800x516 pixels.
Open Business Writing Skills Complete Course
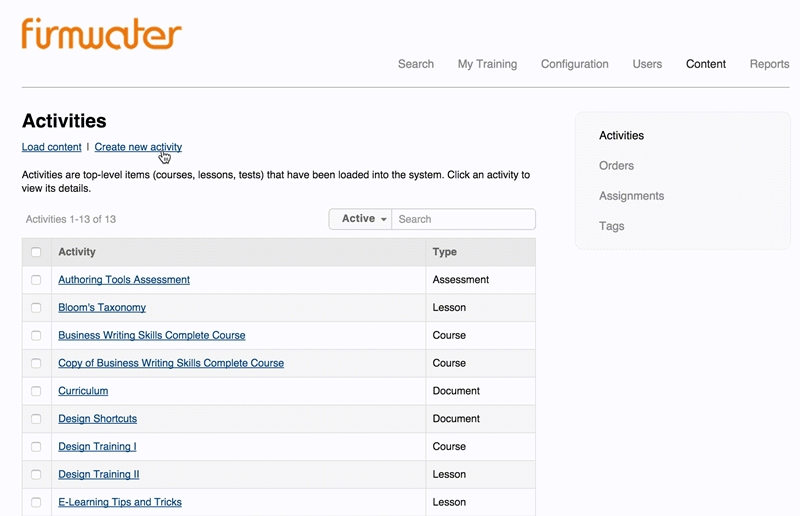pos(151,335)
